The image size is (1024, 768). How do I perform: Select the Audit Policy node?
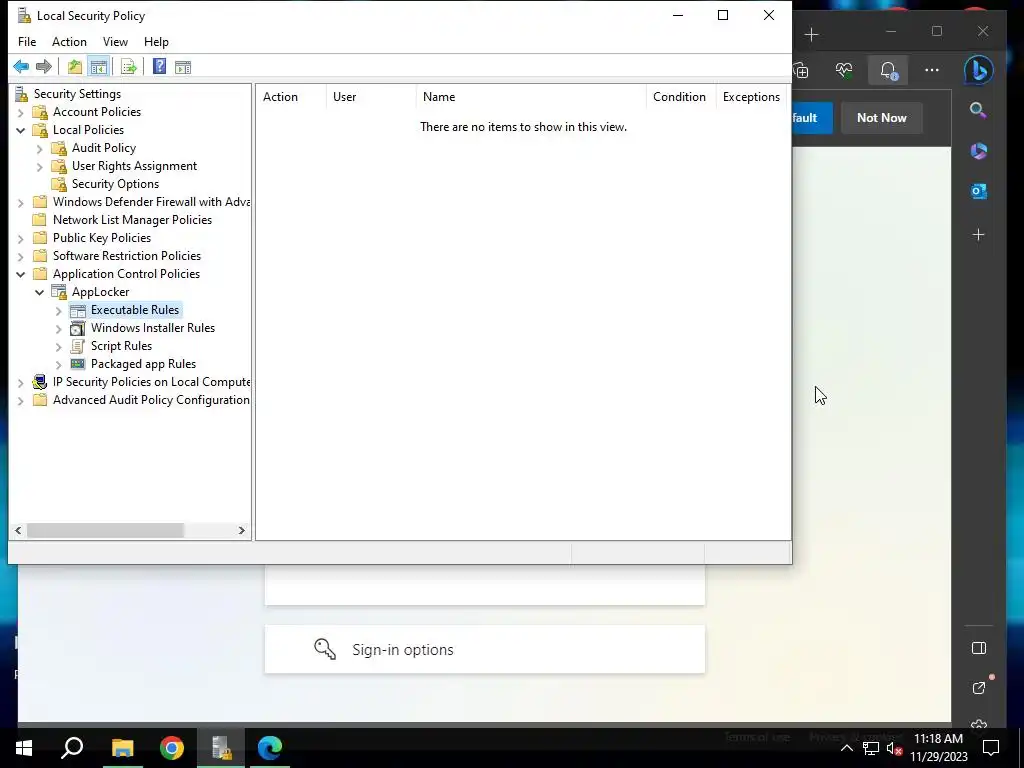tap(104, 148)
